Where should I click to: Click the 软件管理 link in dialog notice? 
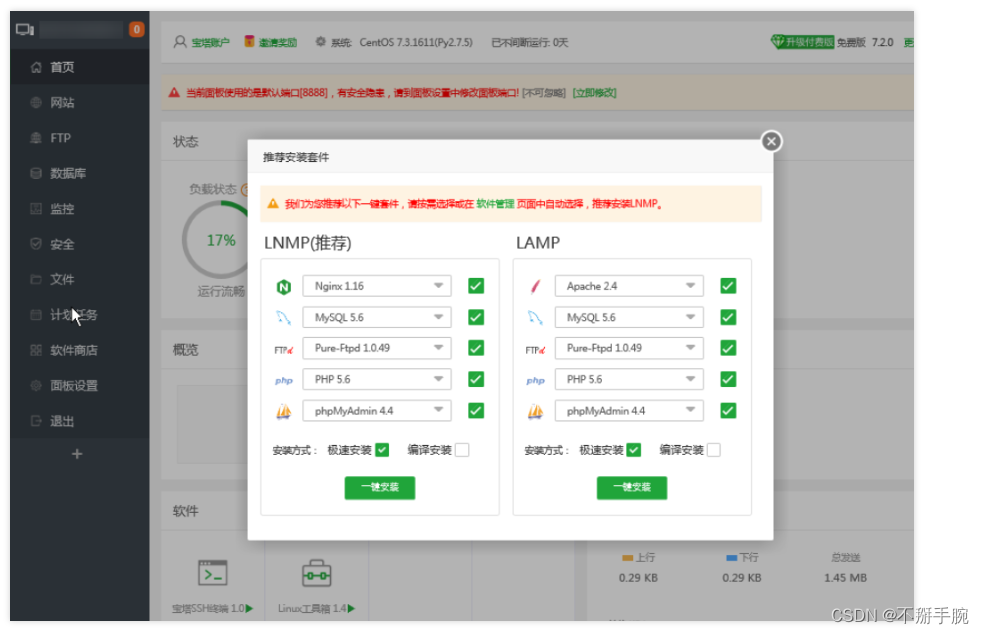[495, 204]
